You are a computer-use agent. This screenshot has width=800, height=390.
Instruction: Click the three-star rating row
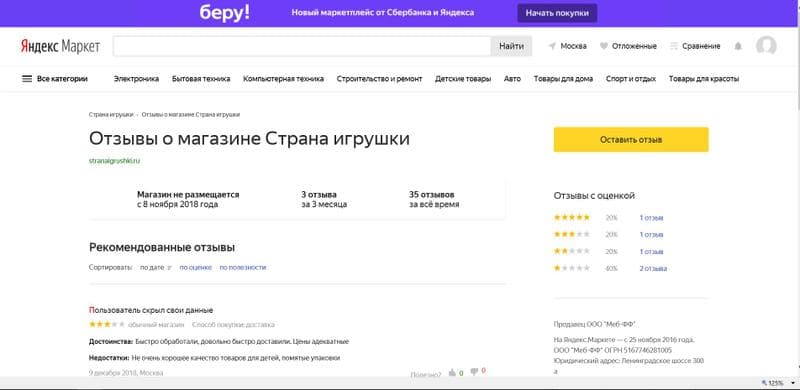pyautogui.click(x=571, y=234)
